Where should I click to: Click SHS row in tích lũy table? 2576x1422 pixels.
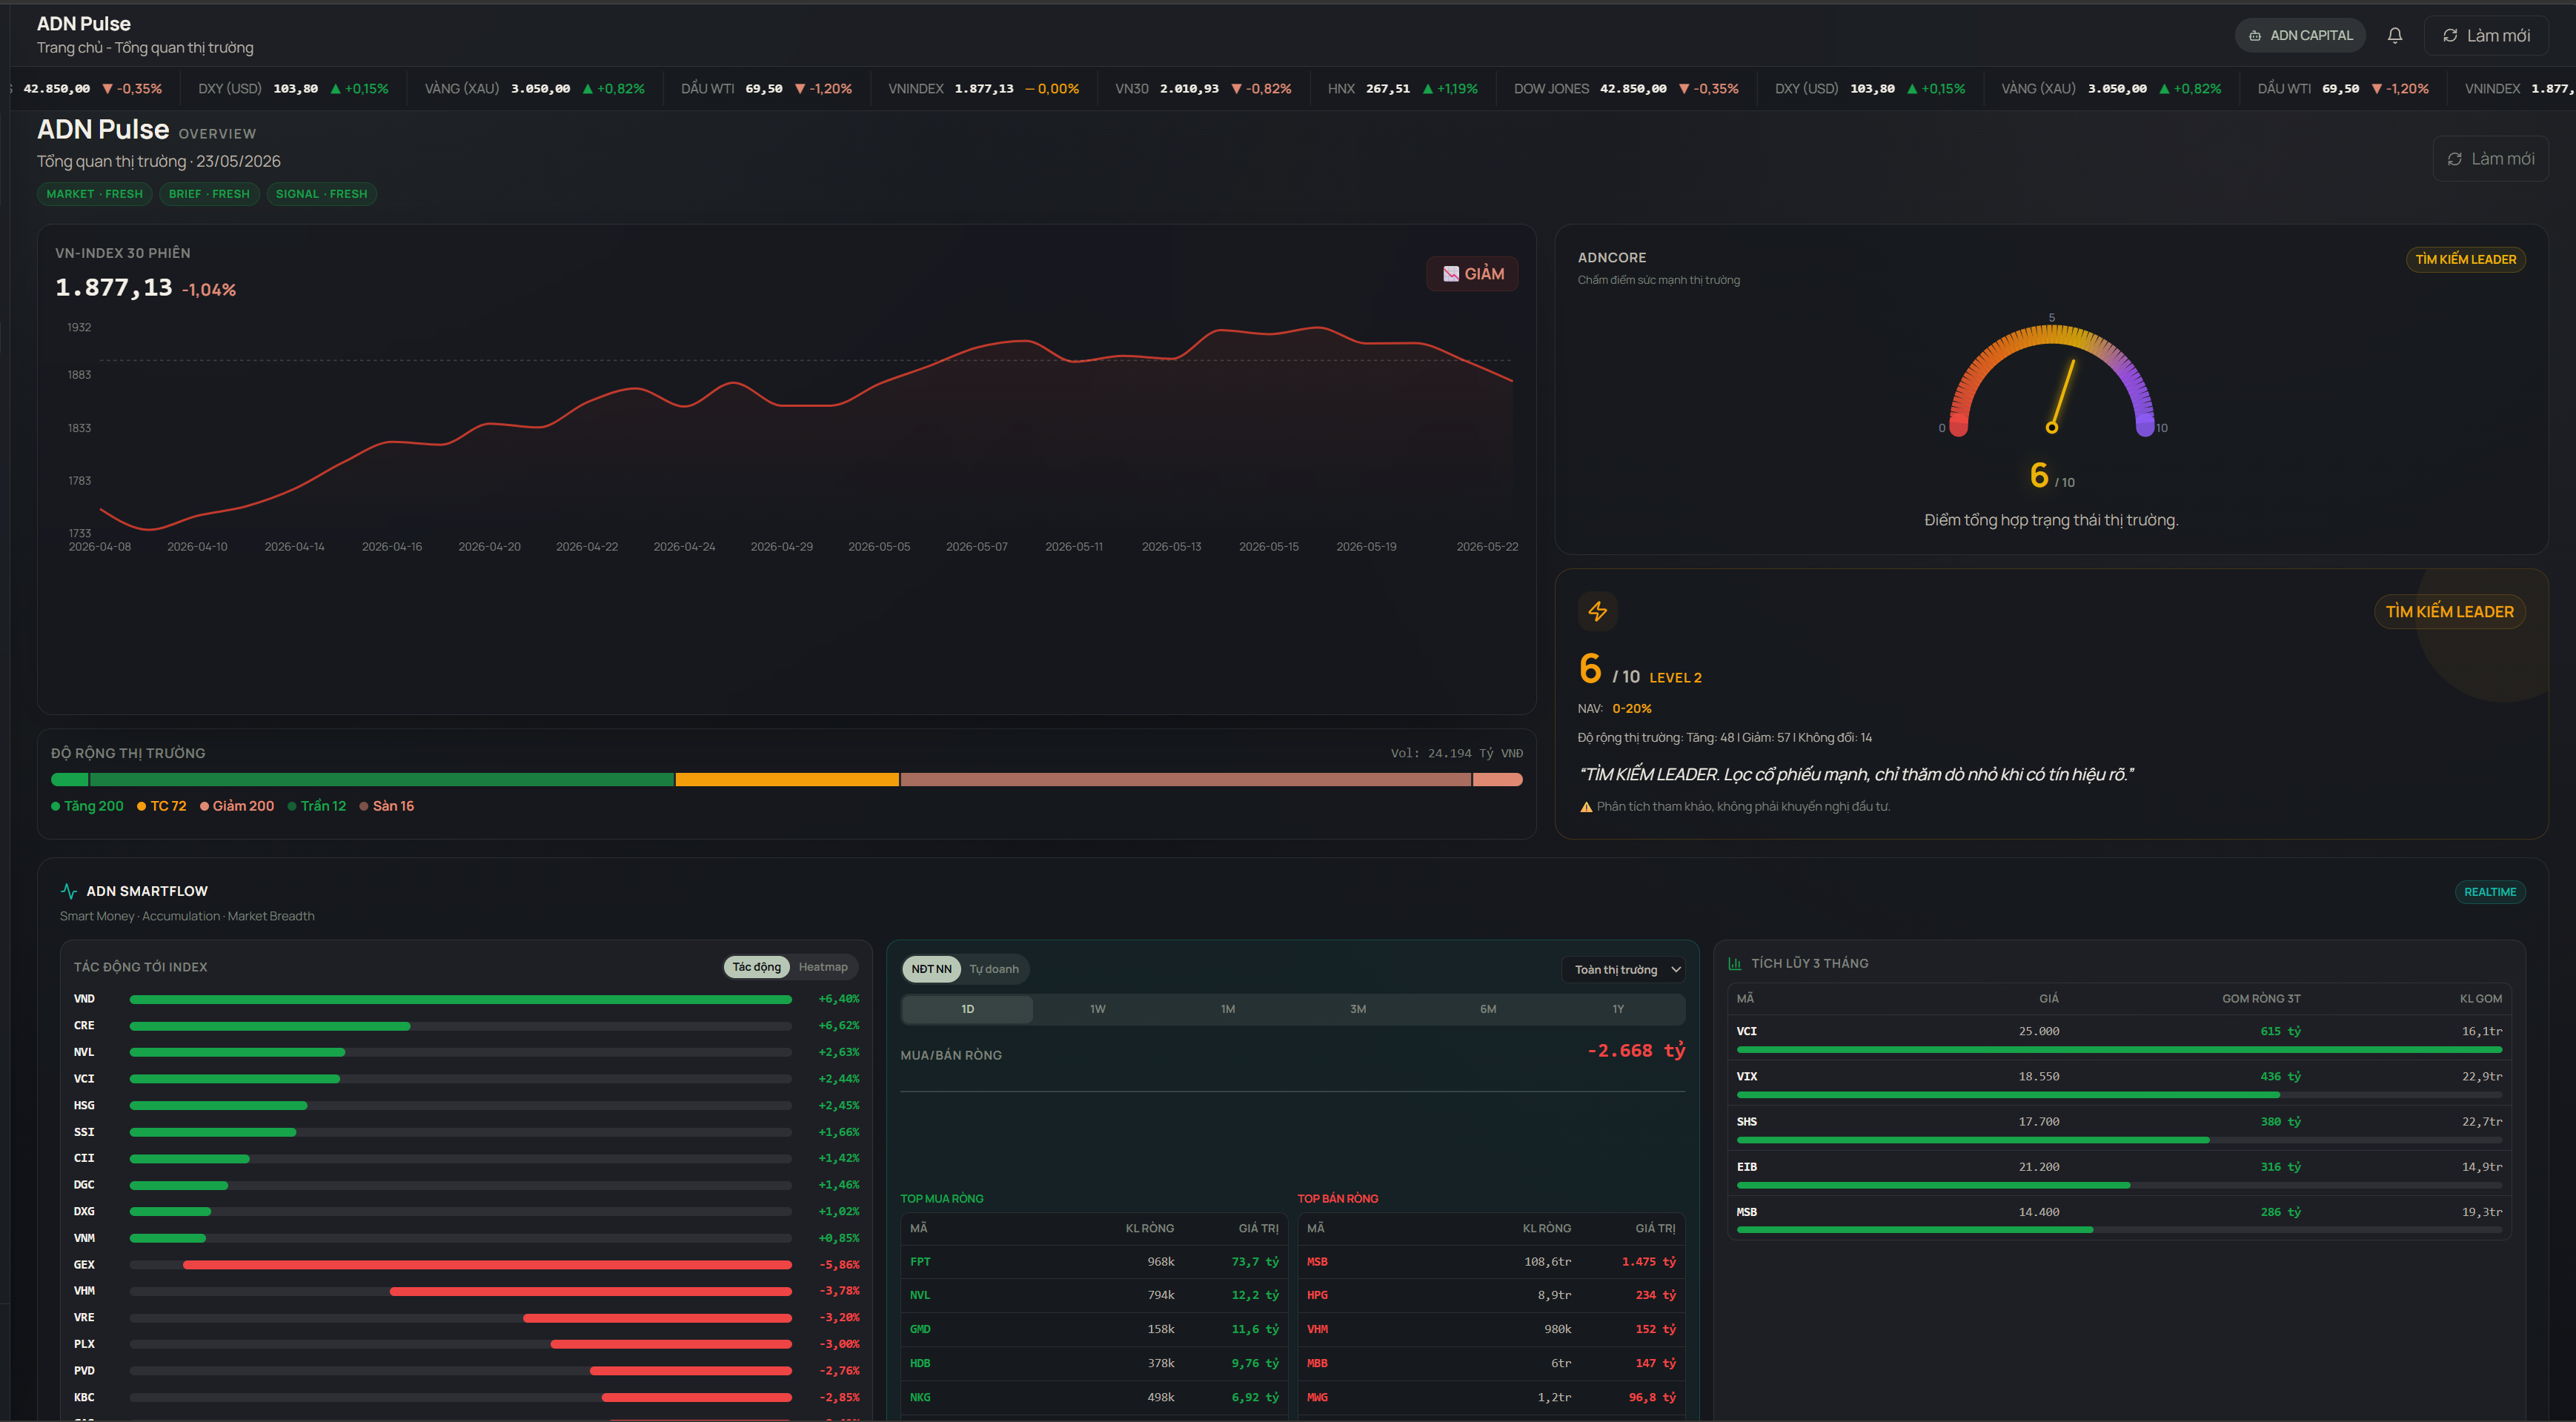tap(2119, 1127)
